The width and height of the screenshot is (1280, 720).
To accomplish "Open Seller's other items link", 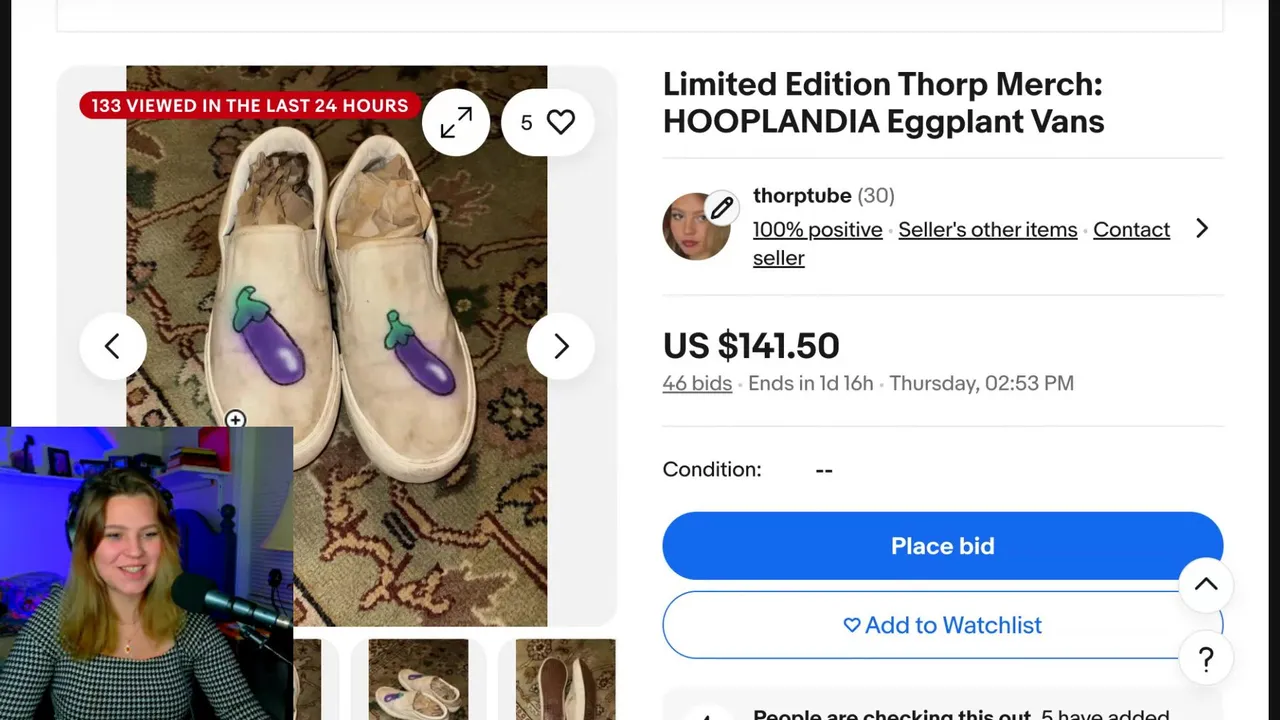I will [x=987, y=230].
